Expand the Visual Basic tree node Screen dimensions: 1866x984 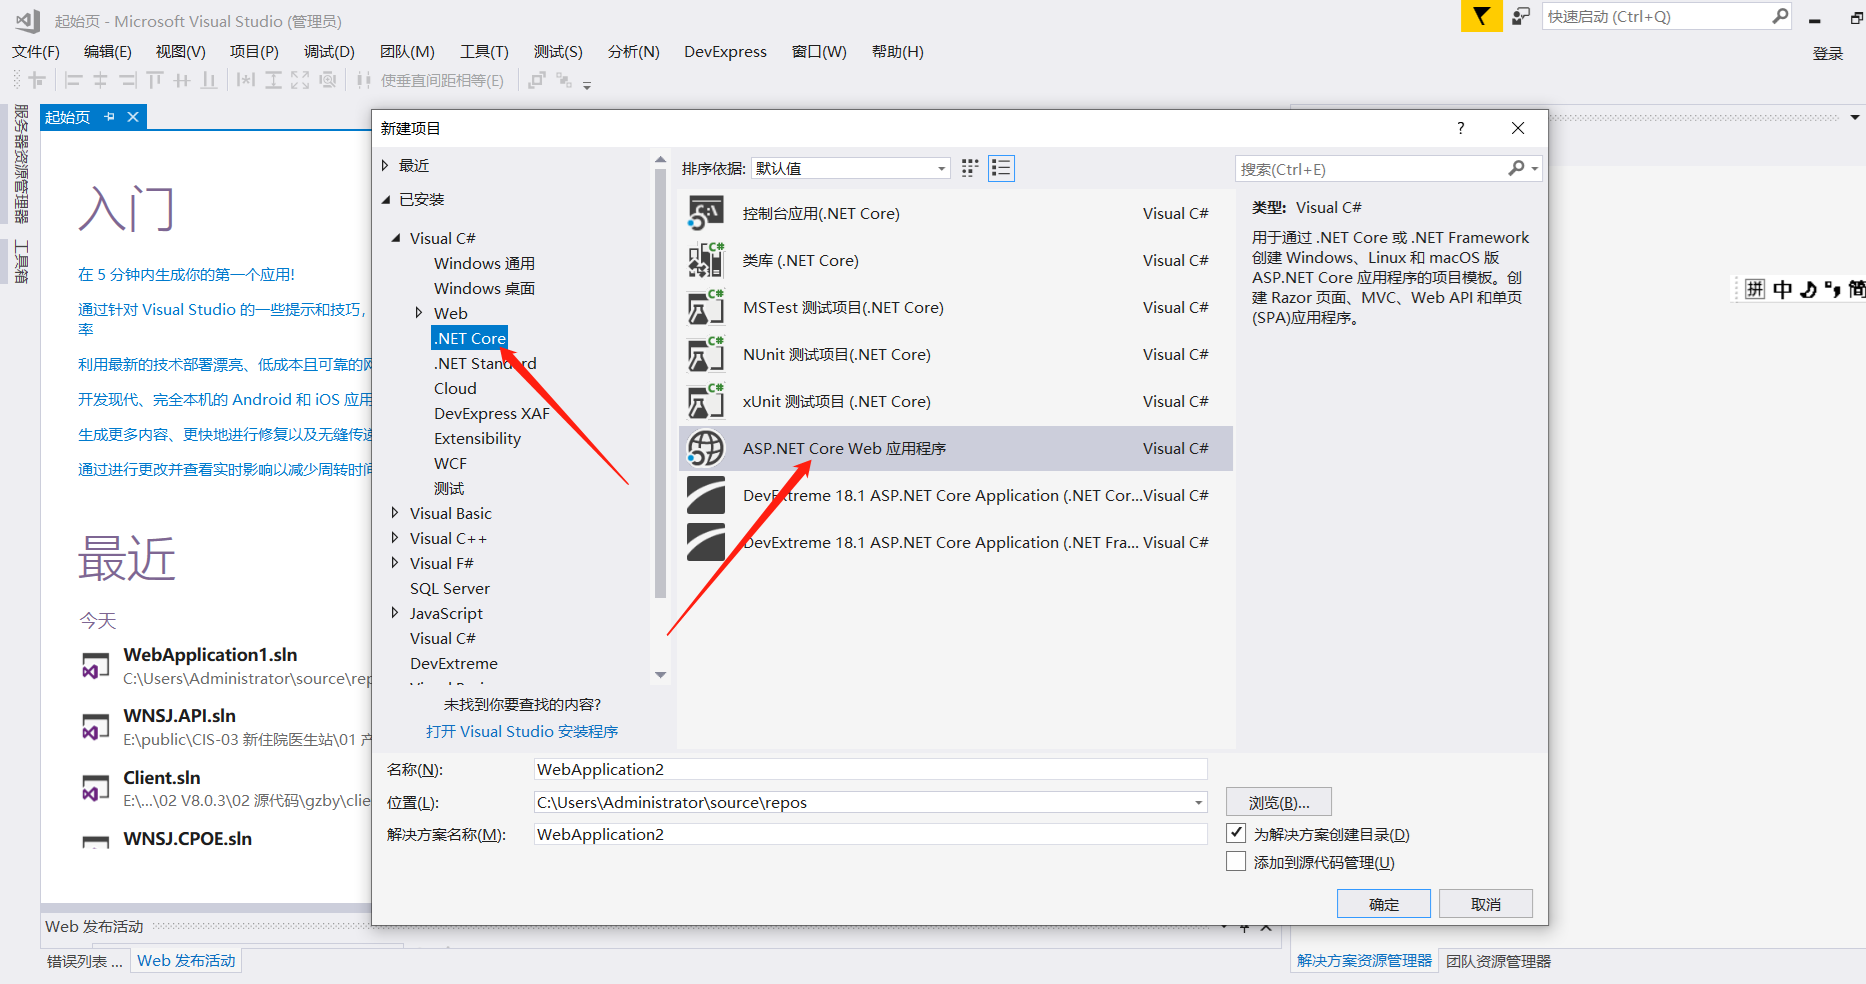coord(395,513)
